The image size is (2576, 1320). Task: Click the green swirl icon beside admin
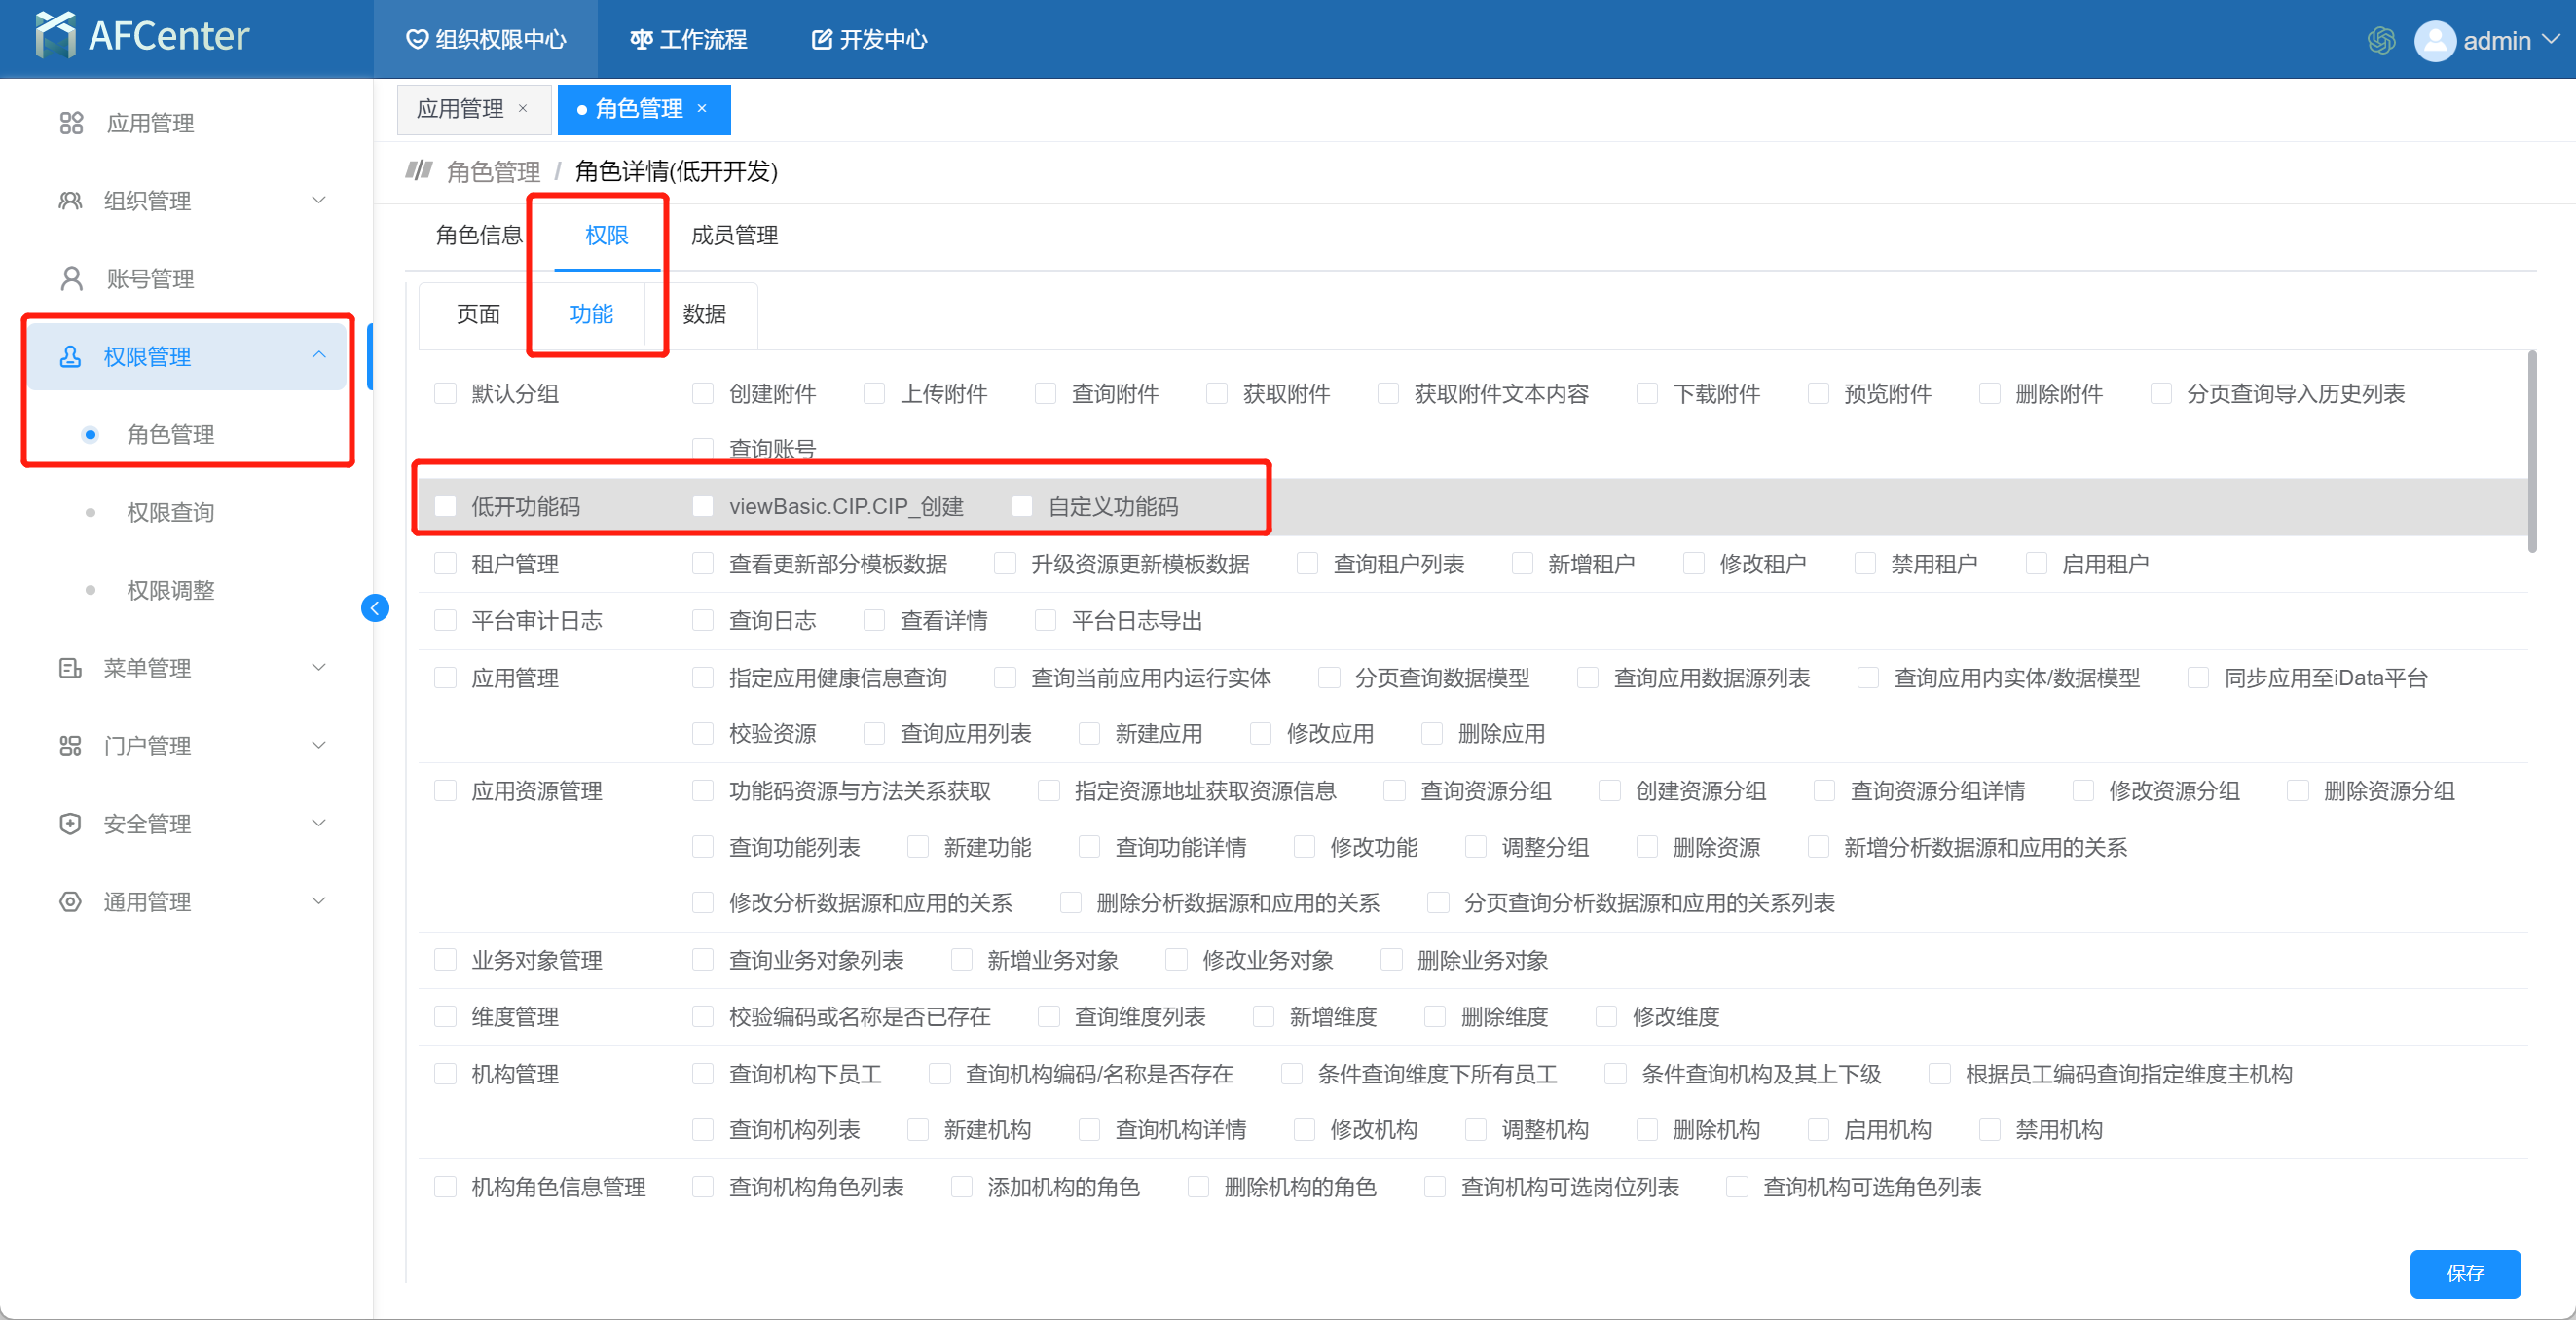[x=2381, y=41]
